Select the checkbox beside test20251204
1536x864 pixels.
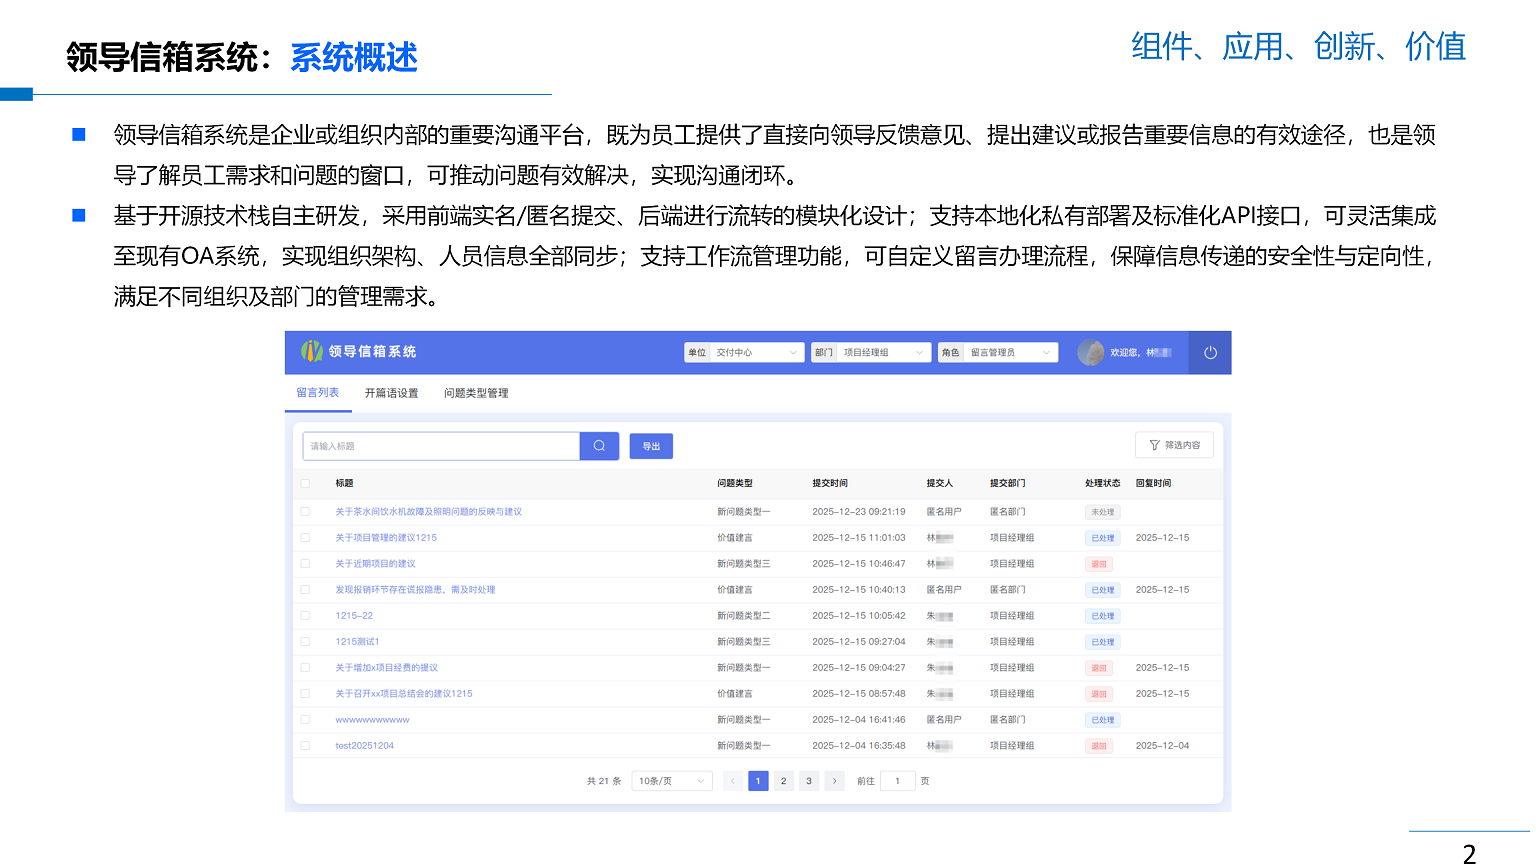click(305, 745)
